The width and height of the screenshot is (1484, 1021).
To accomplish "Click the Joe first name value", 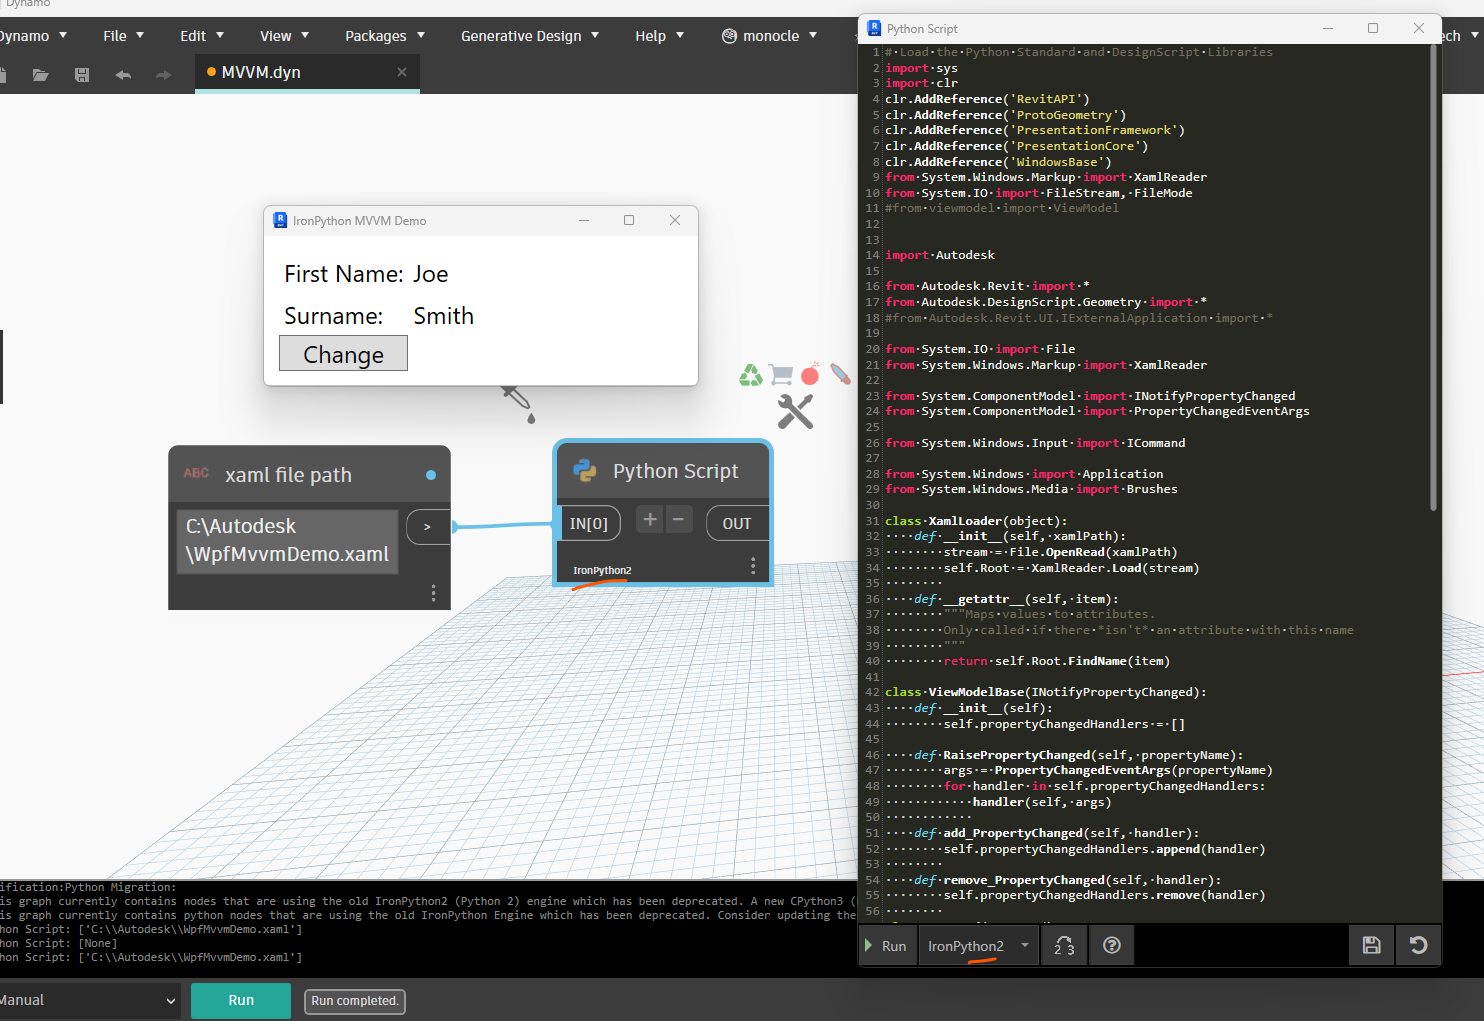I will (x=431, y=274).
